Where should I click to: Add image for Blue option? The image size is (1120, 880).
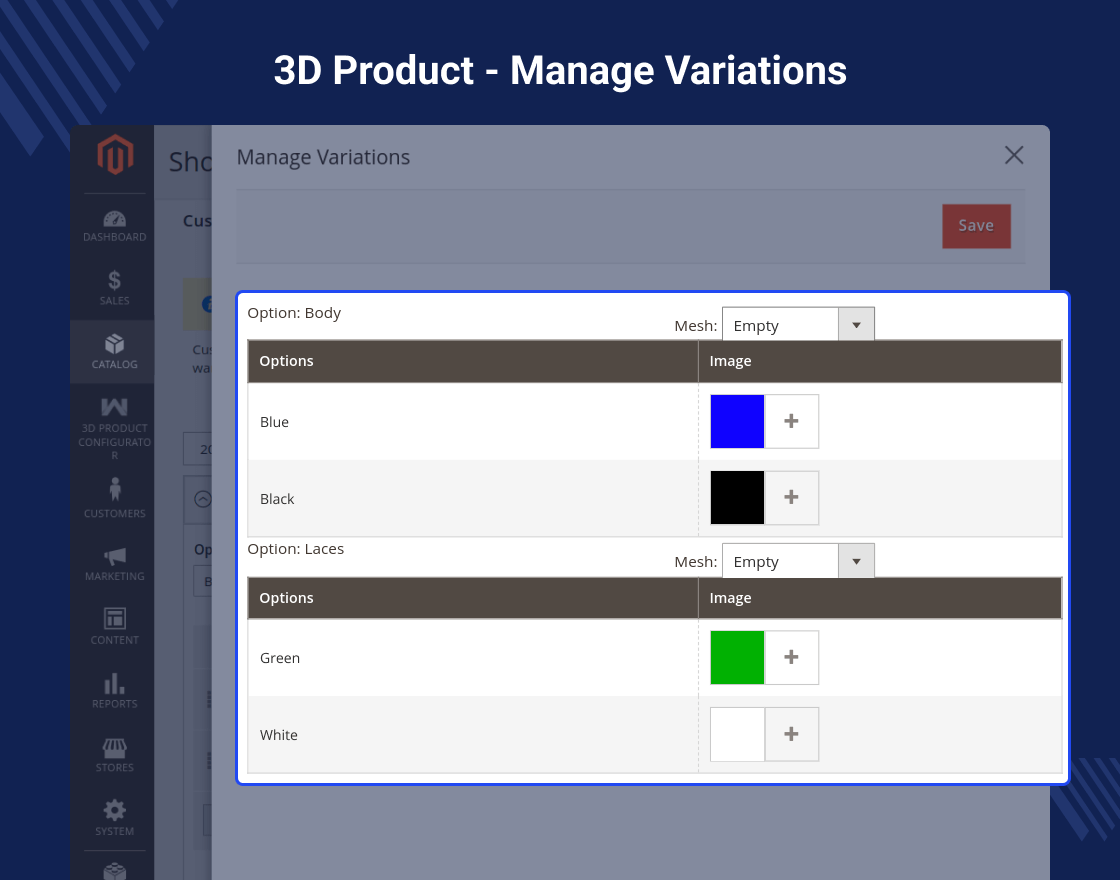tap(791, 421)
